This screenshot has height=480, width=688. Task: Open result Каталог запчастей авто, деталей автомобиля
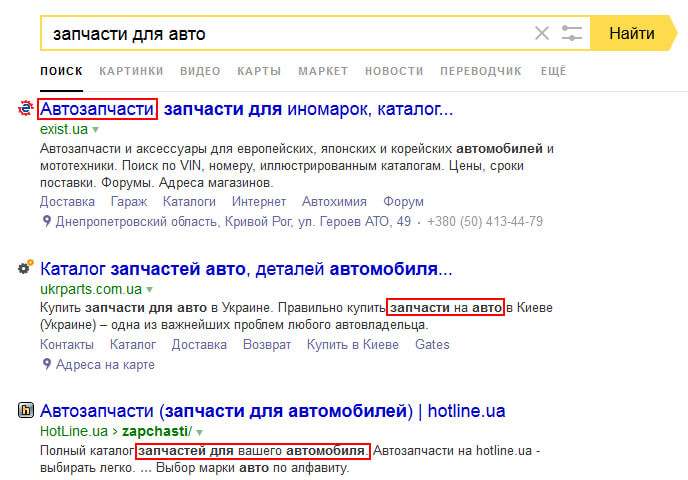(246, 269)
